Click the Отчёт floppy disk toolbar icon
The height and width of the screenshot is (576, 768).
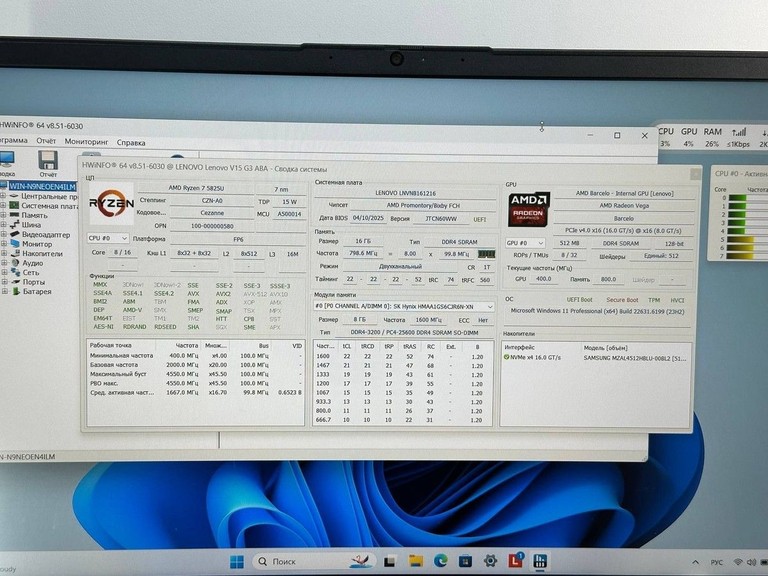48,161
